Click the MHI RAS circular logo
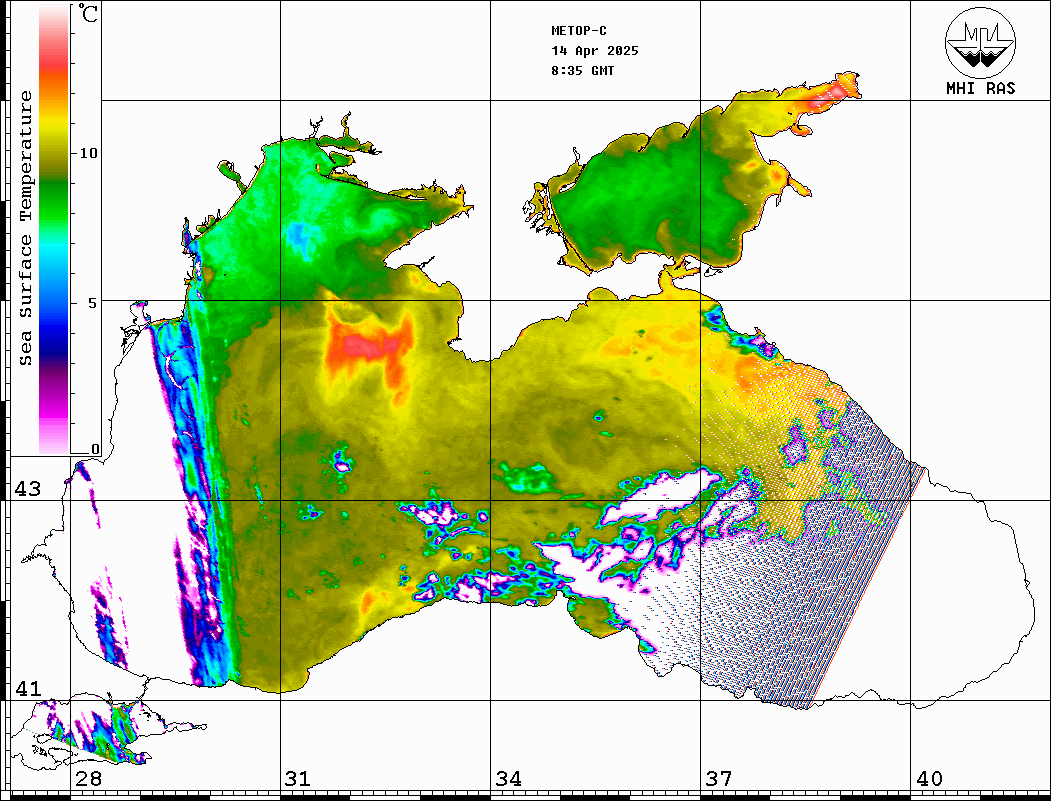The height and width of the screenshot is (801, 1051). (x=980, y=42)
